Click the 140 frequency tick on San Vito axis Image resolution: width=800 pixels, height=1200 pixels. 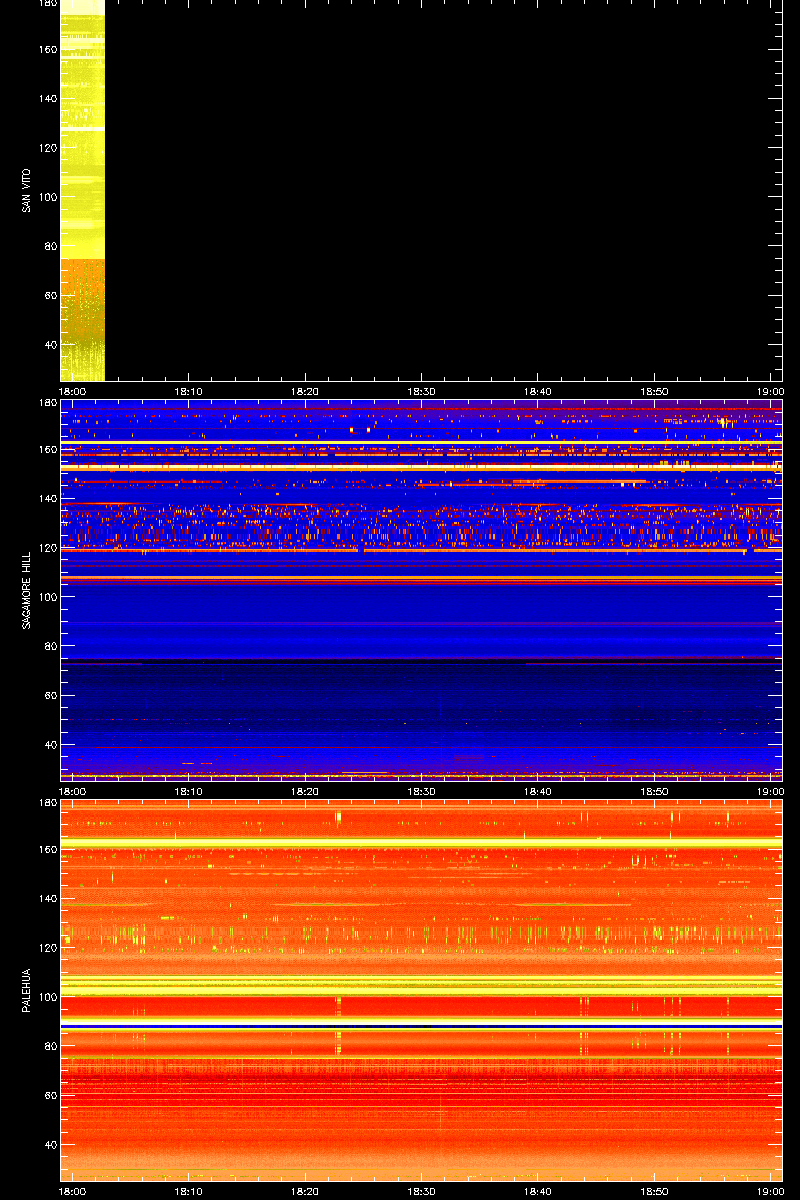(x=47, y=98)
